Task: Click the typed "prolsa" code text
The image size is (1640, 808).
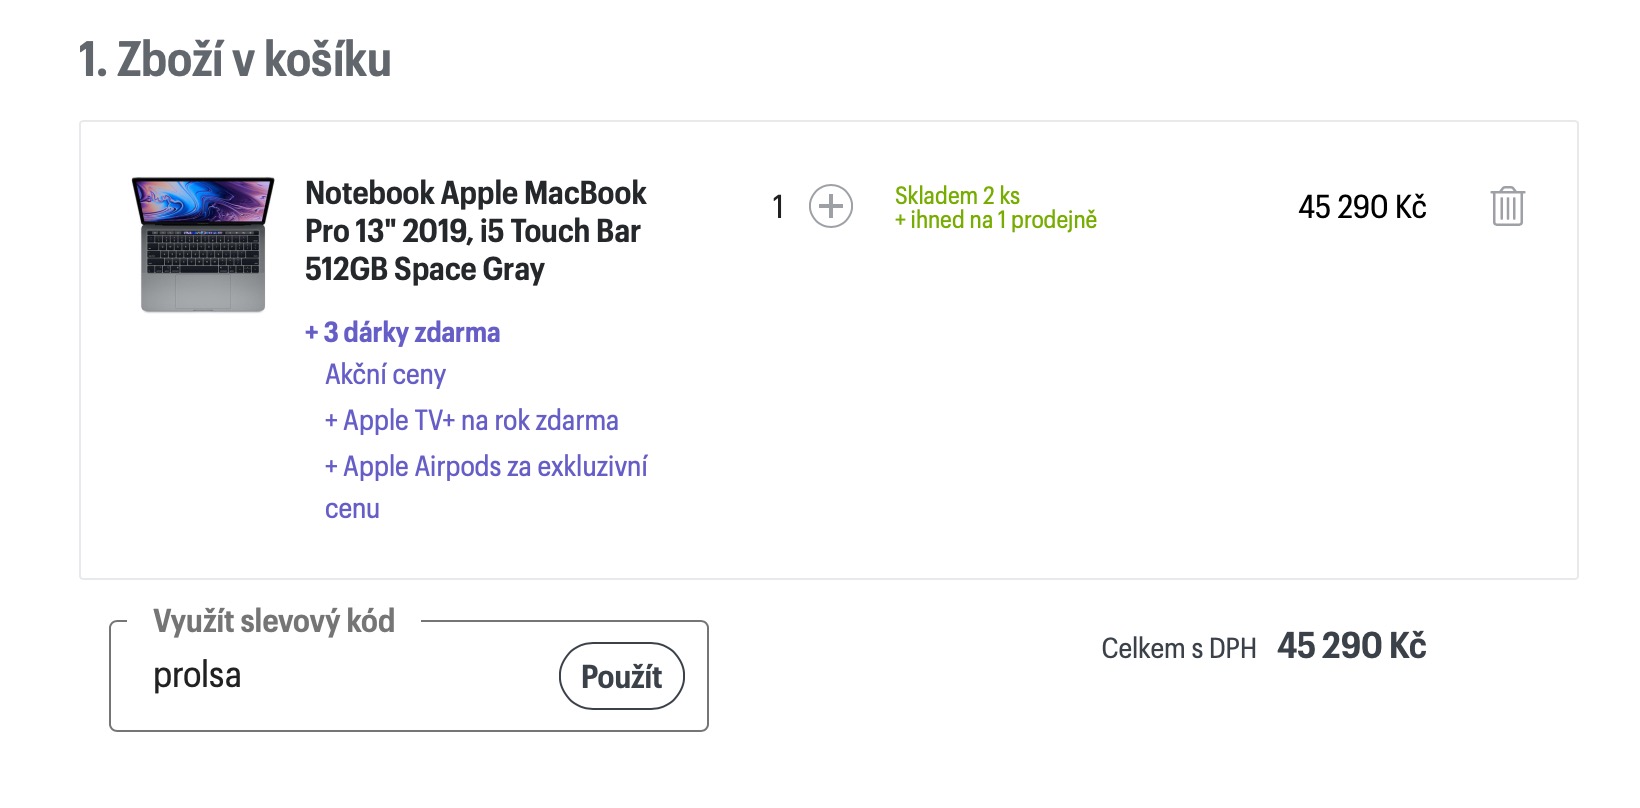Action: pos(197,676)
